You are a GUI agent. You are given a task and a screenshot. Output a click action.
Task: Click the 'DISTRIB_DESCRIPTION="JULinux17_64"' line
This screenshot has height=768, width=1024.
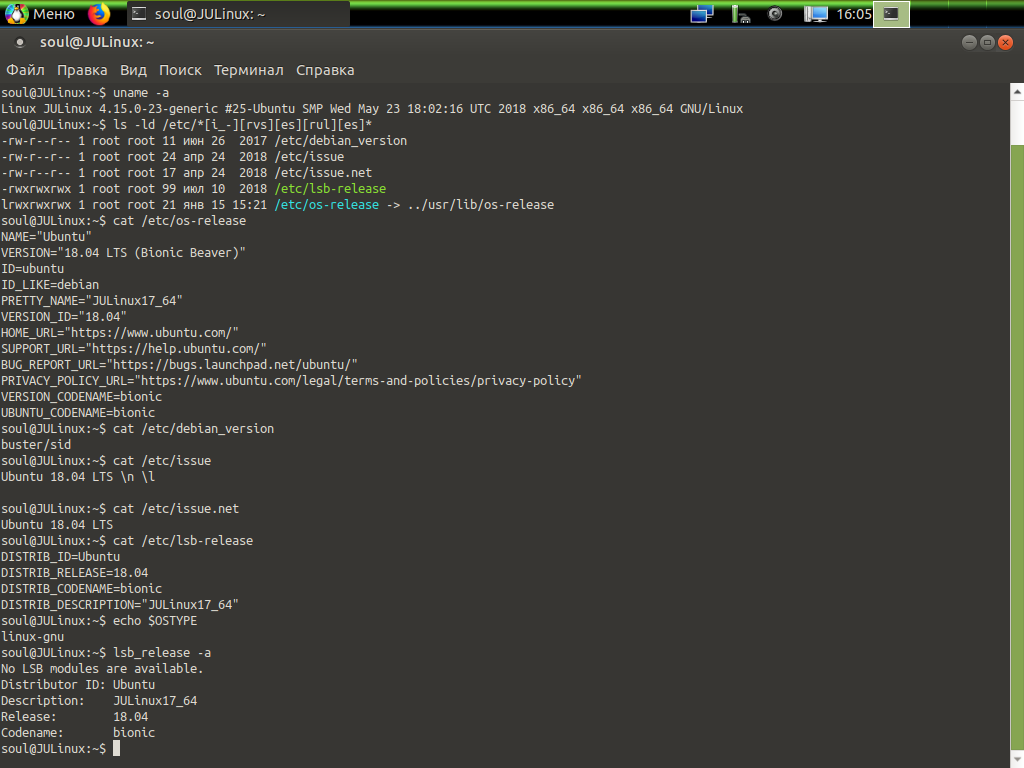tap(120, 605)
